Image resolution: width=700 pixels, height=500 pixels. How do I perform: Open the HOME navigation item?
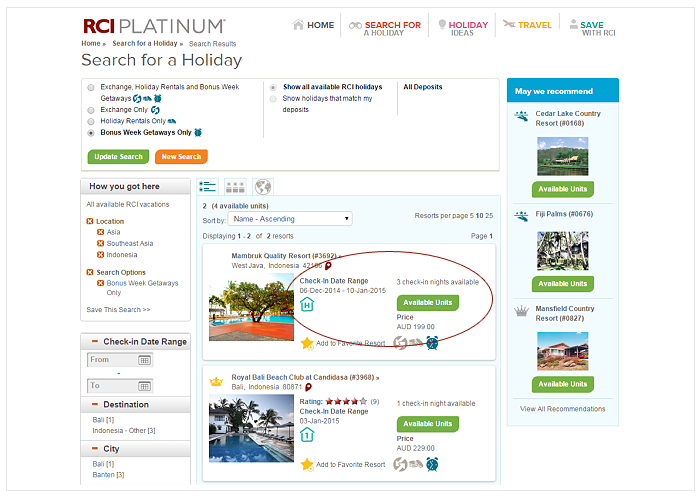(313, 25)
